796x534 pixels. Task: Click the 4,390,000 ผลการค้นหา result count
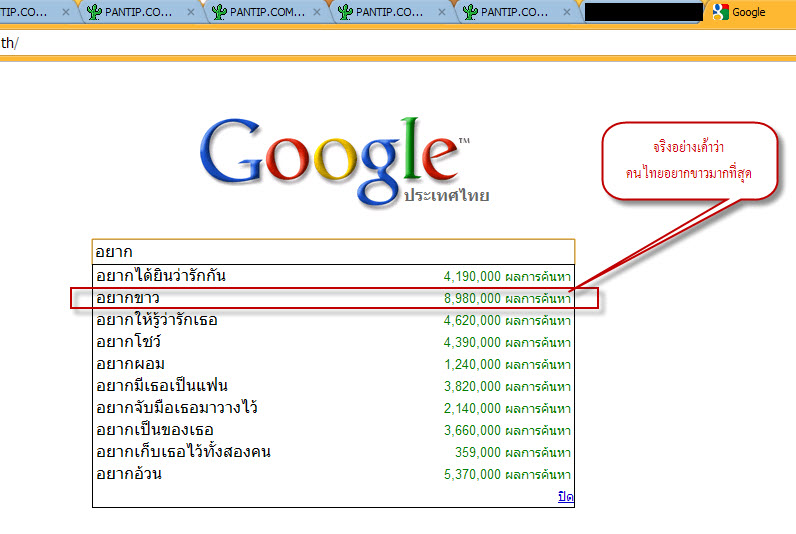click(x=507, y=343)
